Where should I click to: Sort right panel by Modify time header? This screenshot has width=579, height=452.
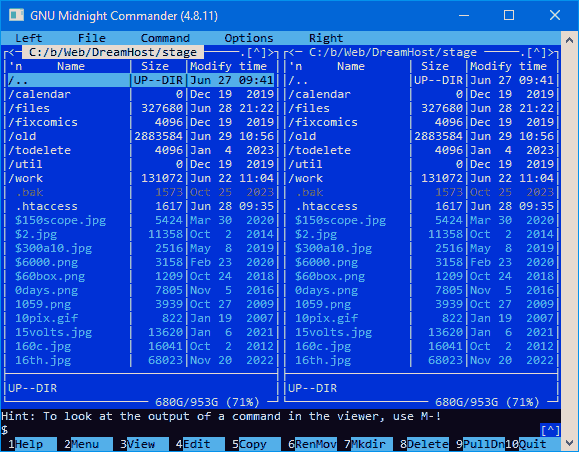pos(508,66)
